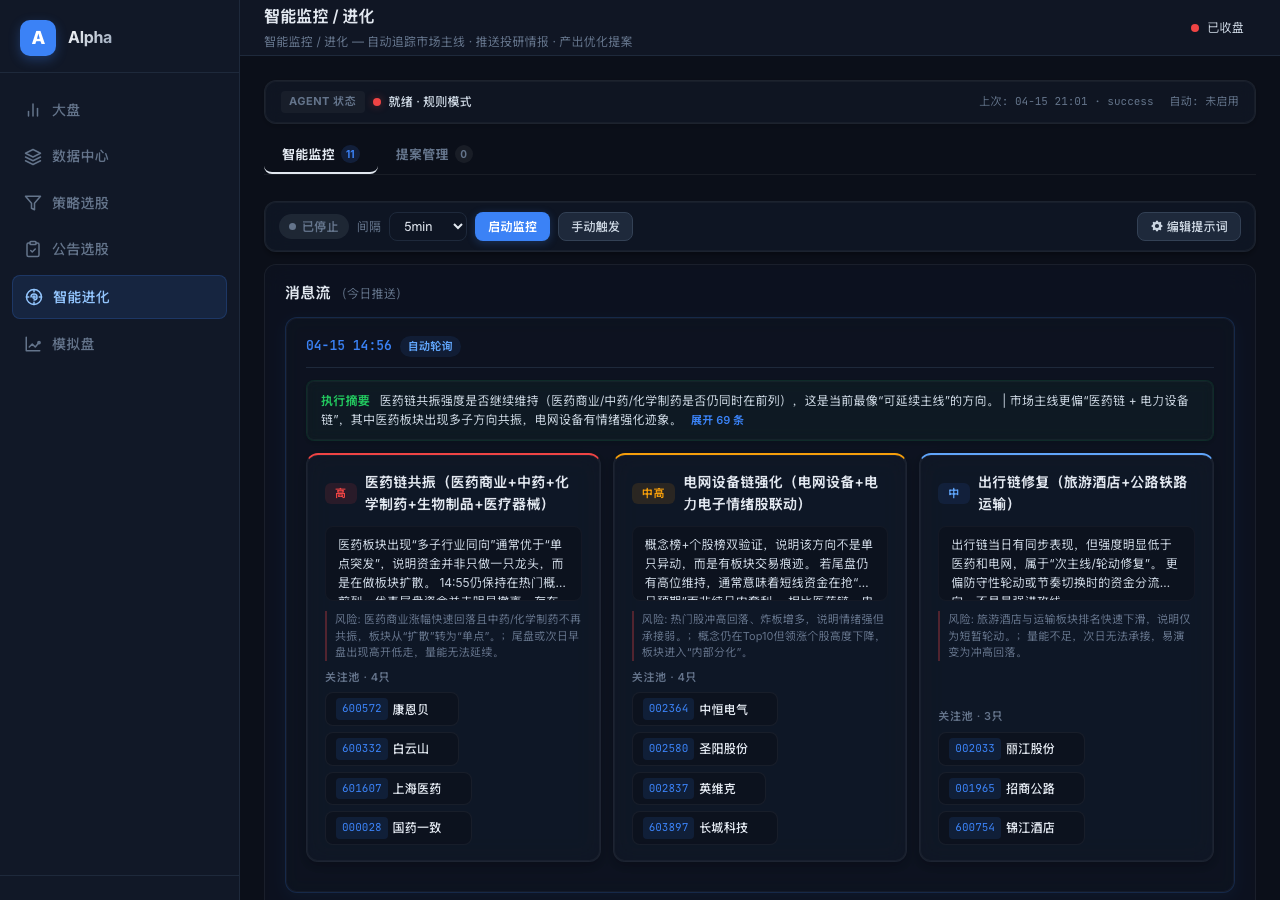This screenshot has height=900, width=1280.
Task: Click the 就绪 · 规则模式 status text
Action: click(x=430, y=102)
